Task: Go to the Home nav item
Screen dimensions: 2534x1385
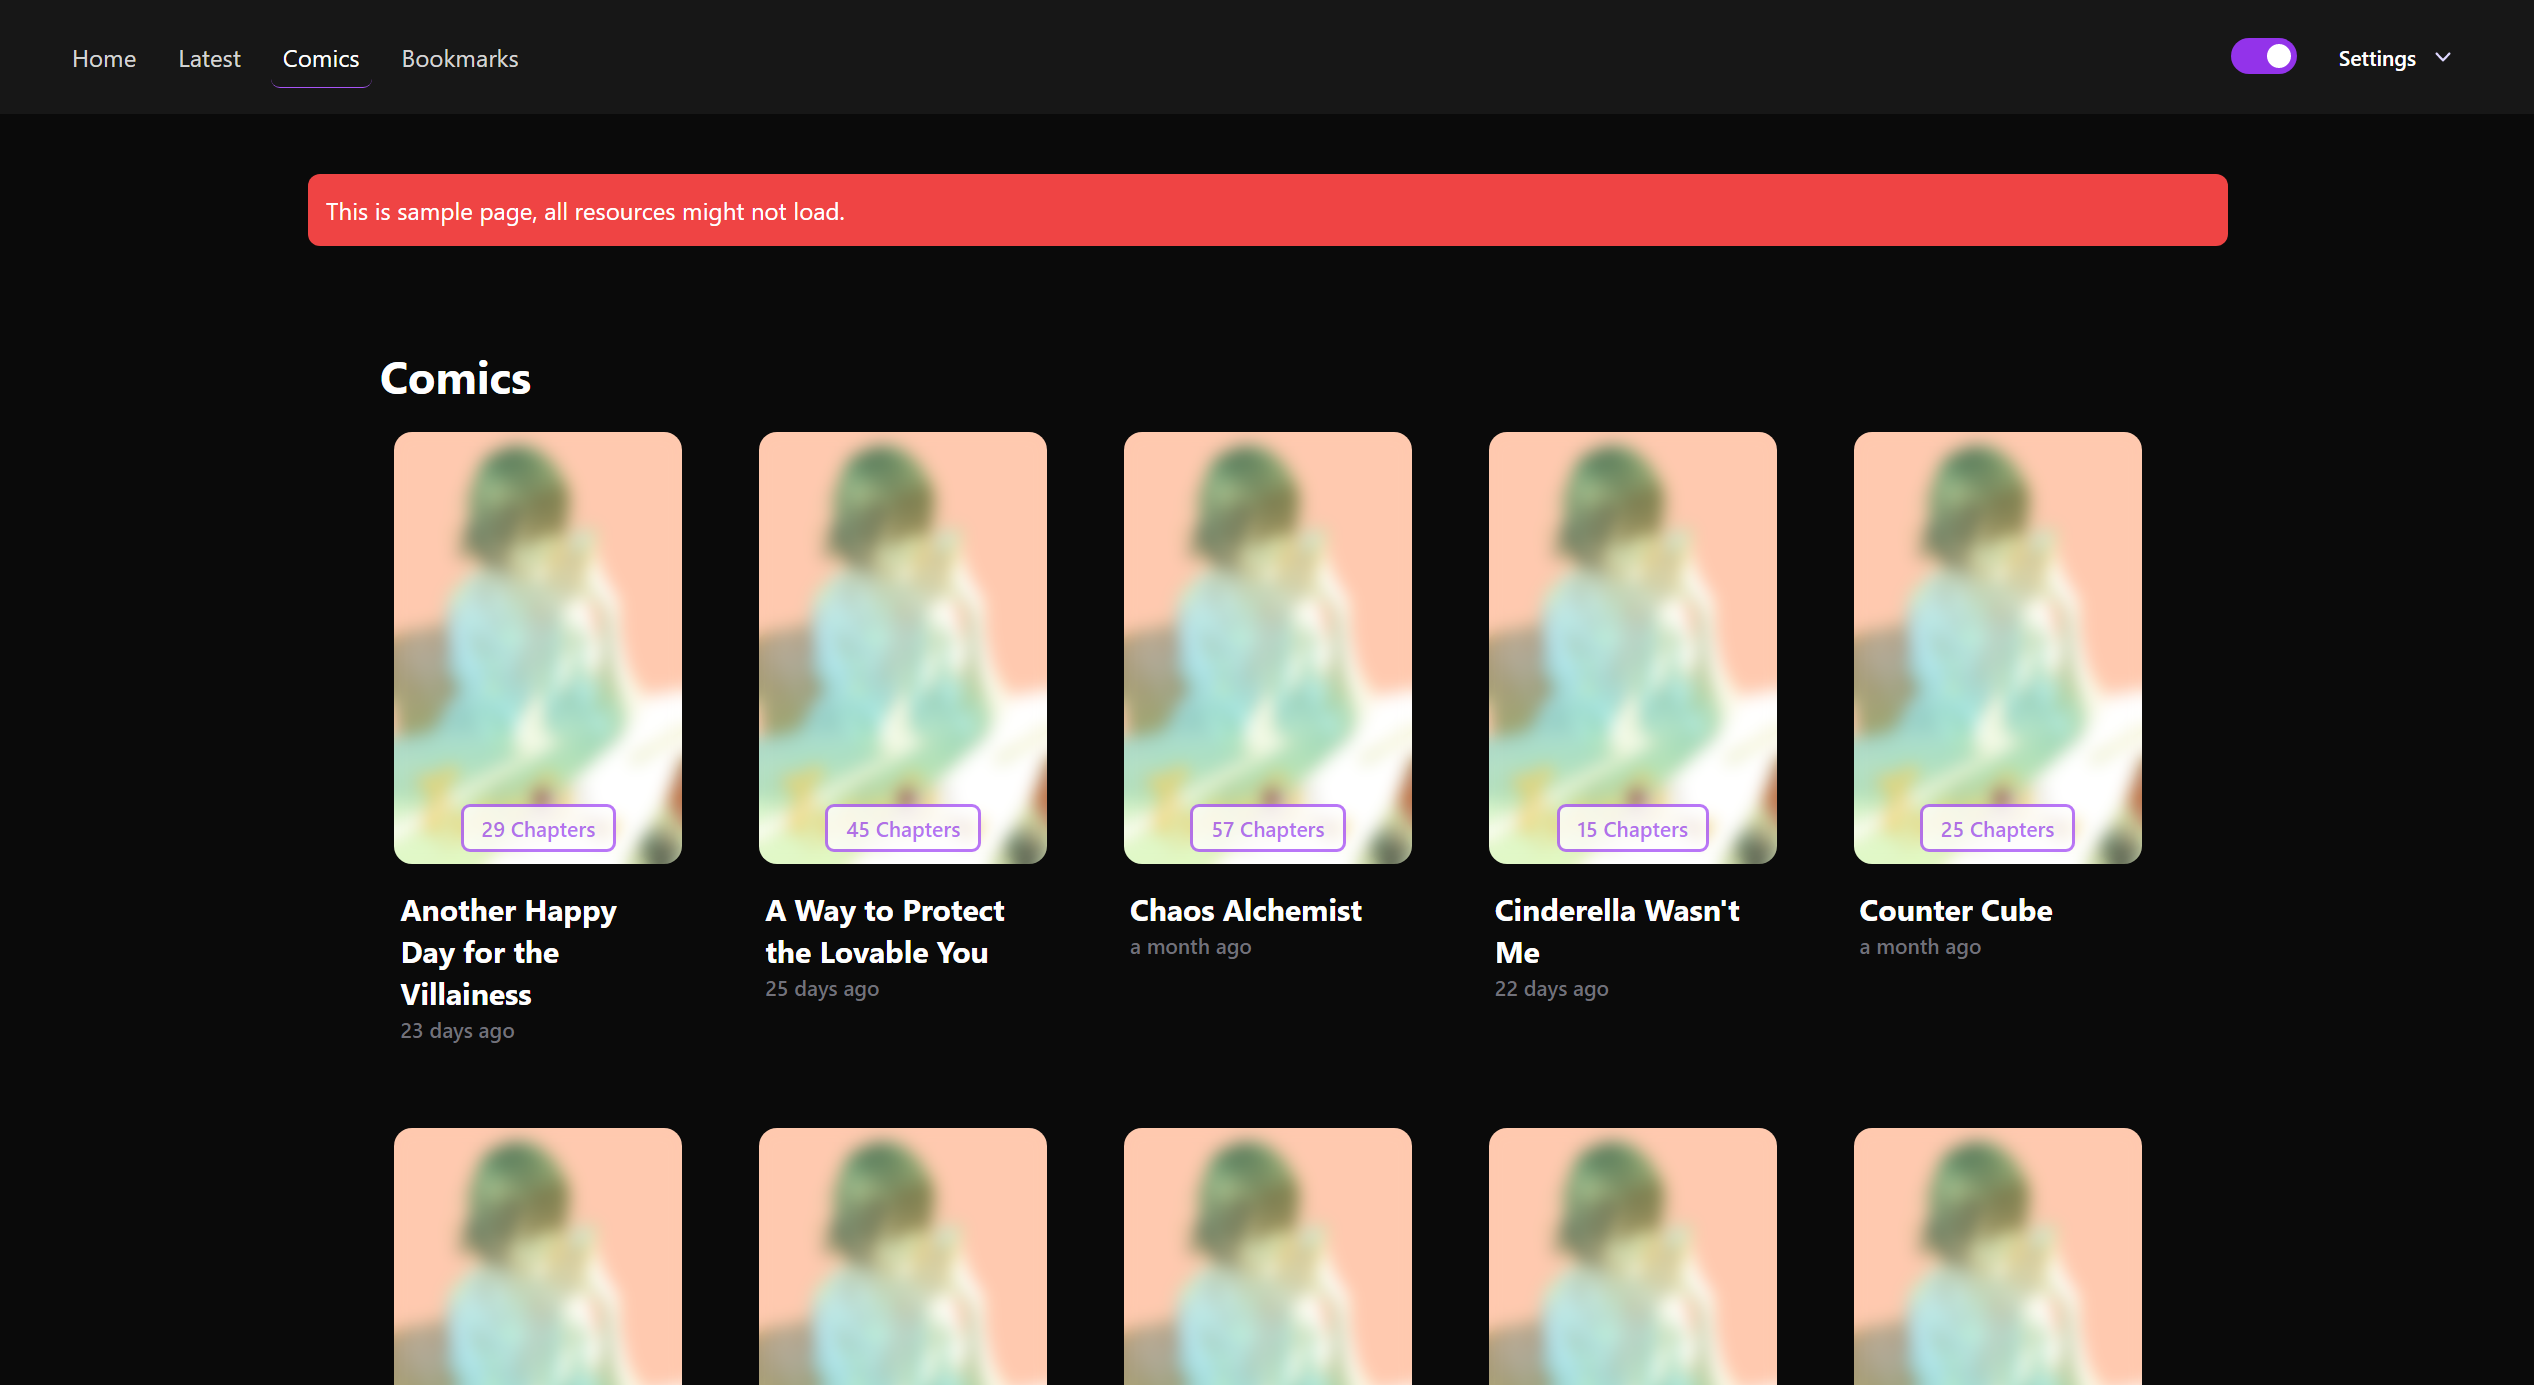Action: pyautogui.click(x=104, y=59)
